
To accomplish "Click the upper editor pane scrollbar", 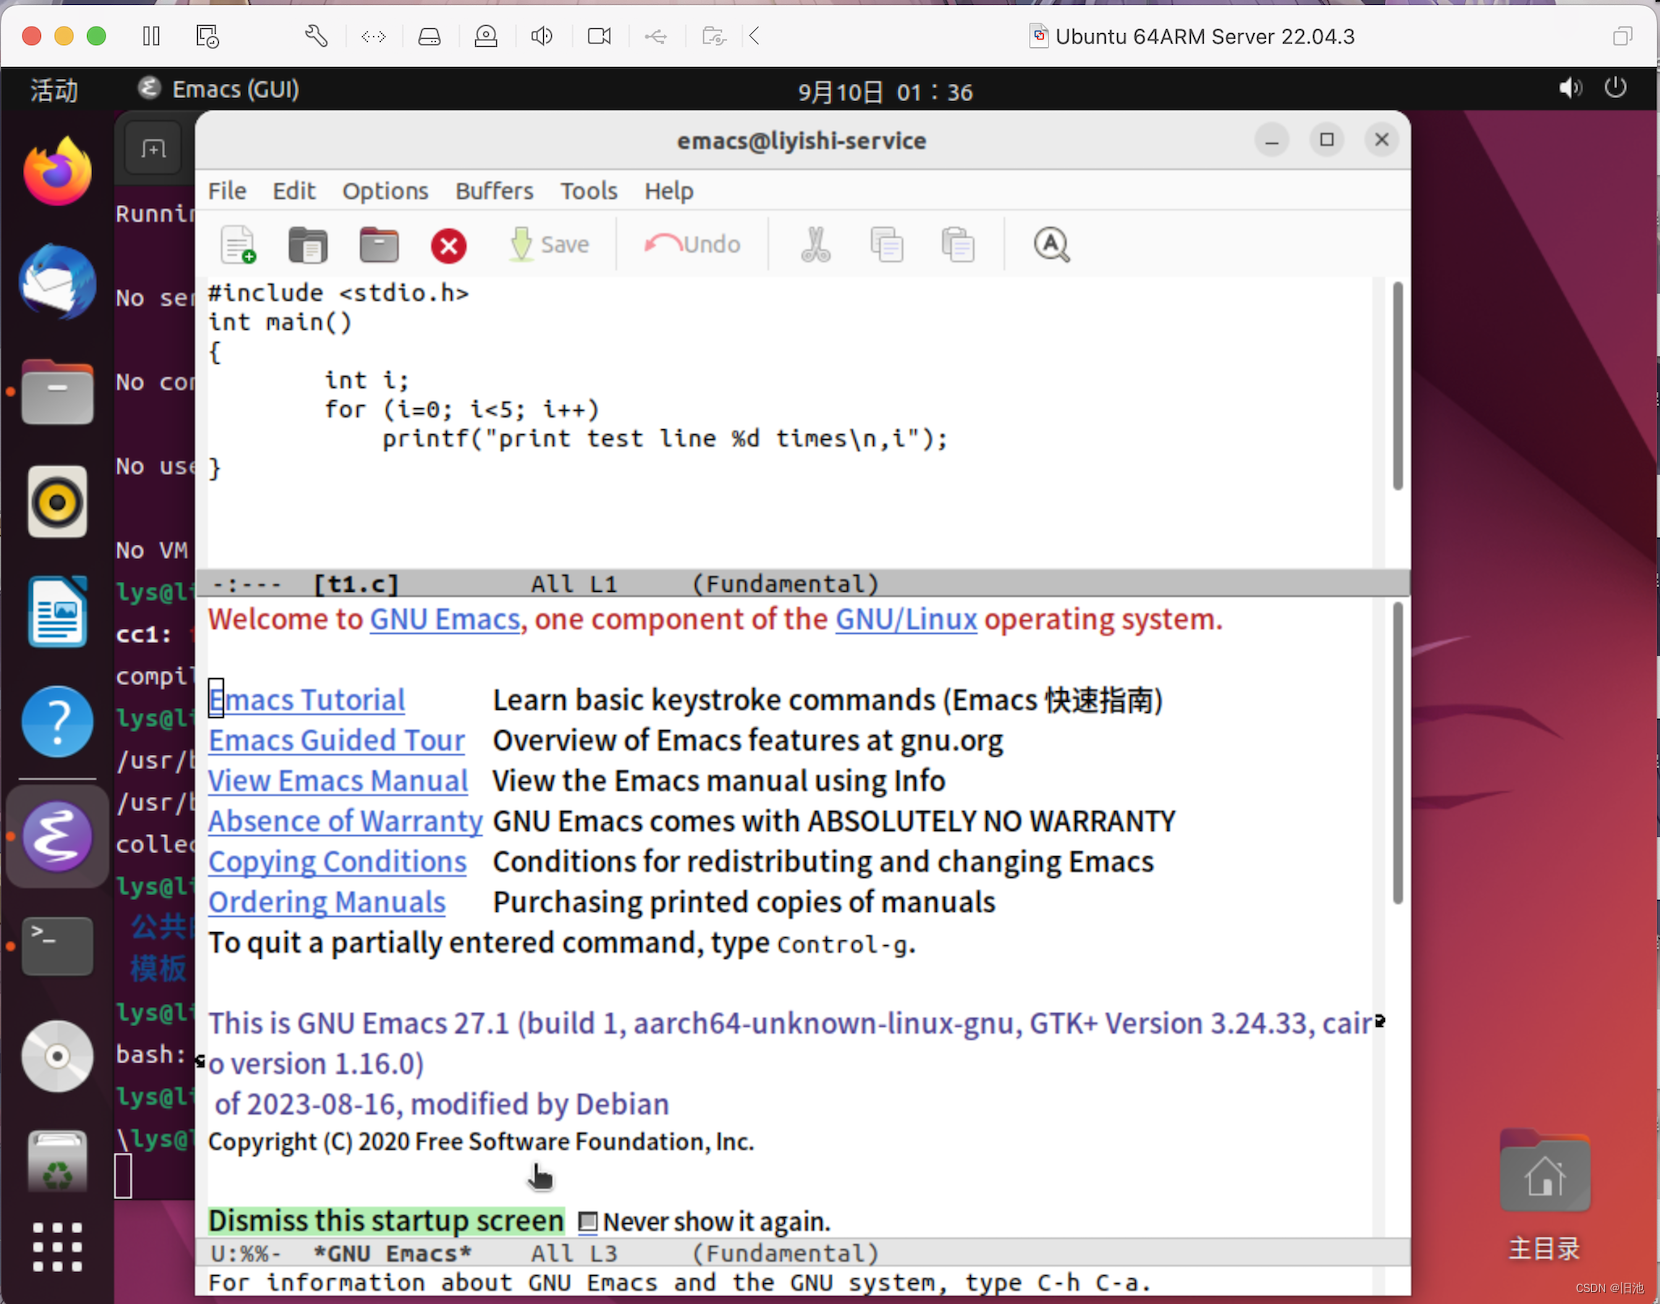I will 1397,386.
